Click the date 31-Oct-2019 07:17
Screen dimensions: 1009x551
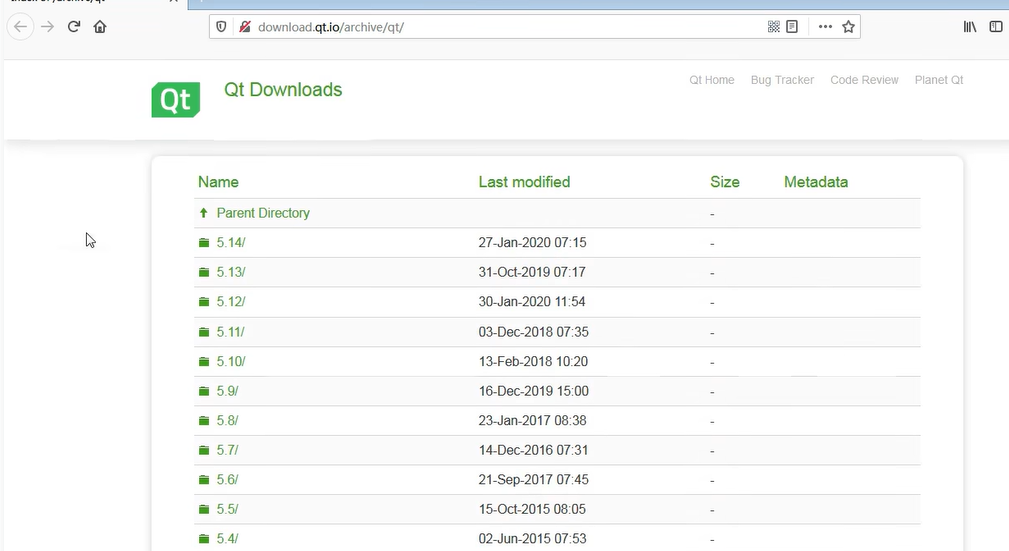pyautogui.click(x=532, y=272)
